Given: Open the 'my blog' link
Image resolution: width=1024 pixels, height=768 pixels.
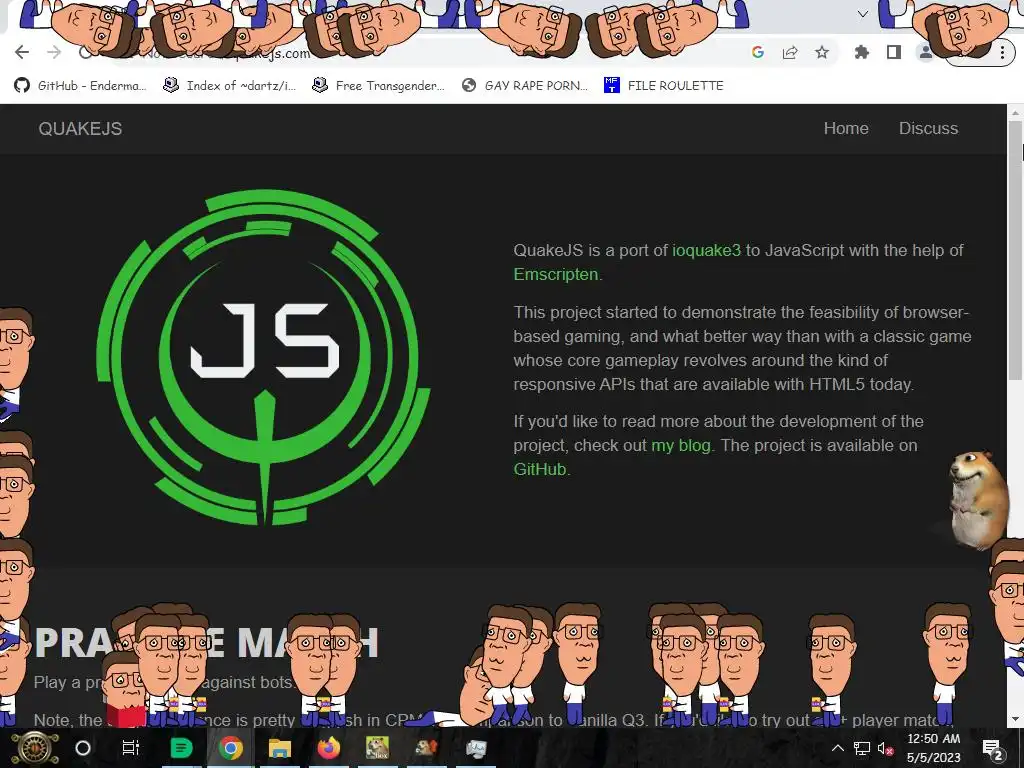Looking at the screenshot, I should 680,445.
